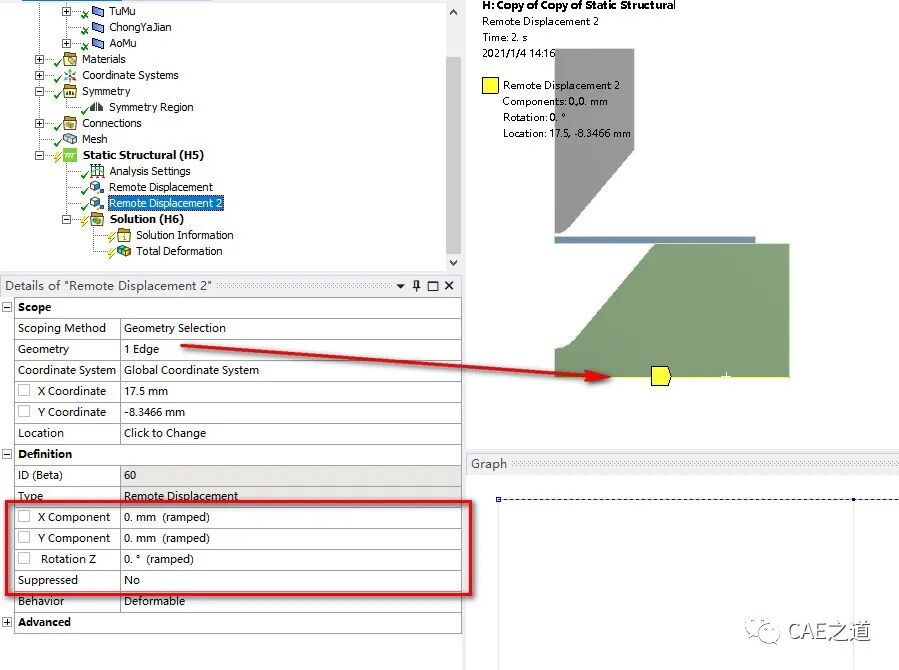Click the Coordinate Systems triad icon
Viewport: 899px width, 670px height.
click(x=70, y=75)
